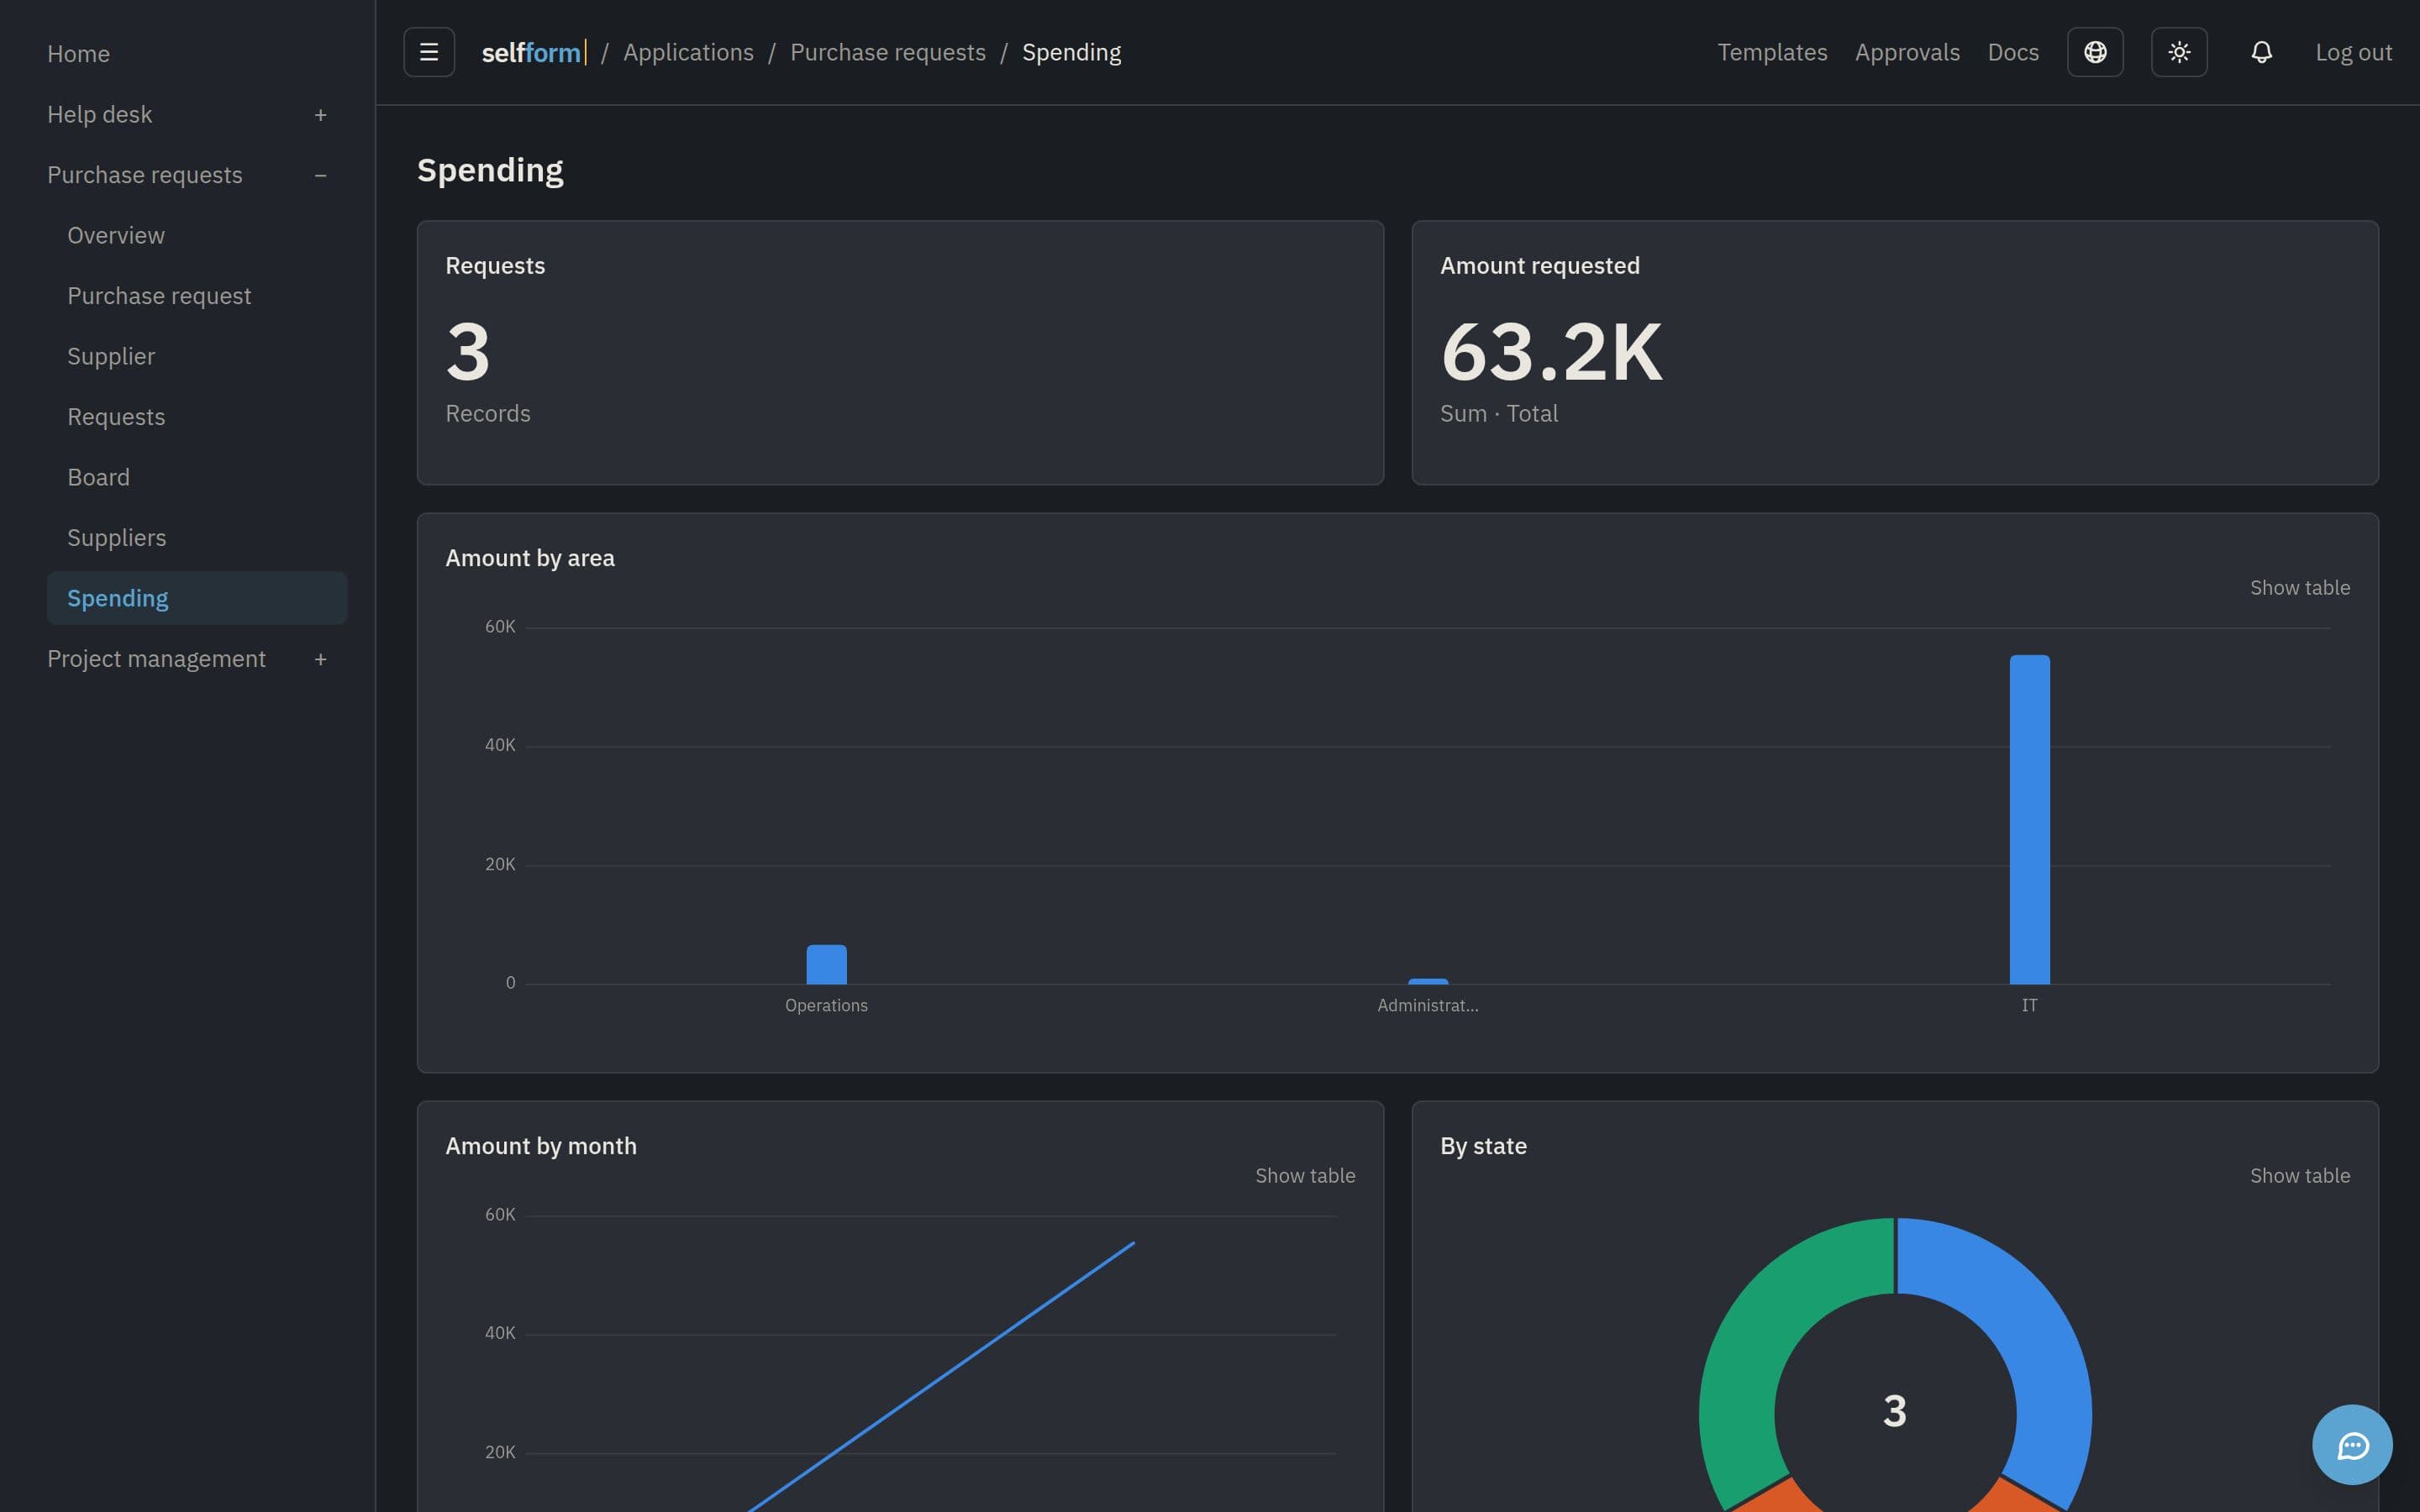Click the Operations bar in chart
Viewport: 2420px width, 1512px height.
coord(826,965)
